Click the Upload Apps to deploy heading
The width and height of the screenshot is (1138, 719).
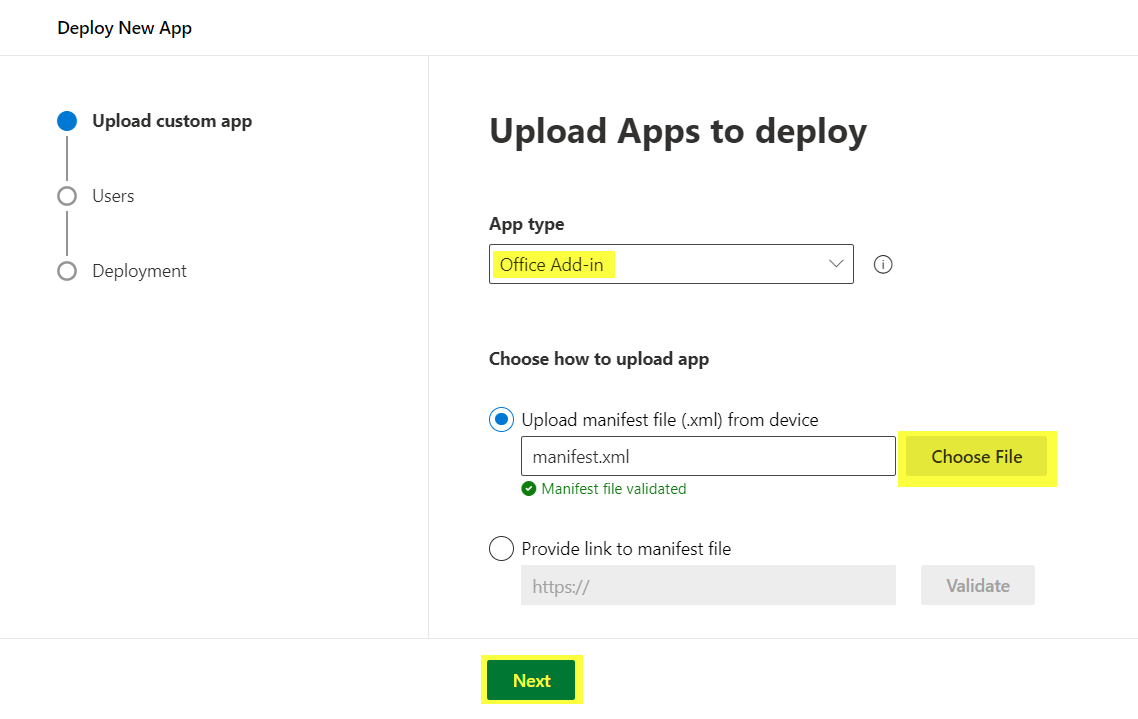coord(678,132)
